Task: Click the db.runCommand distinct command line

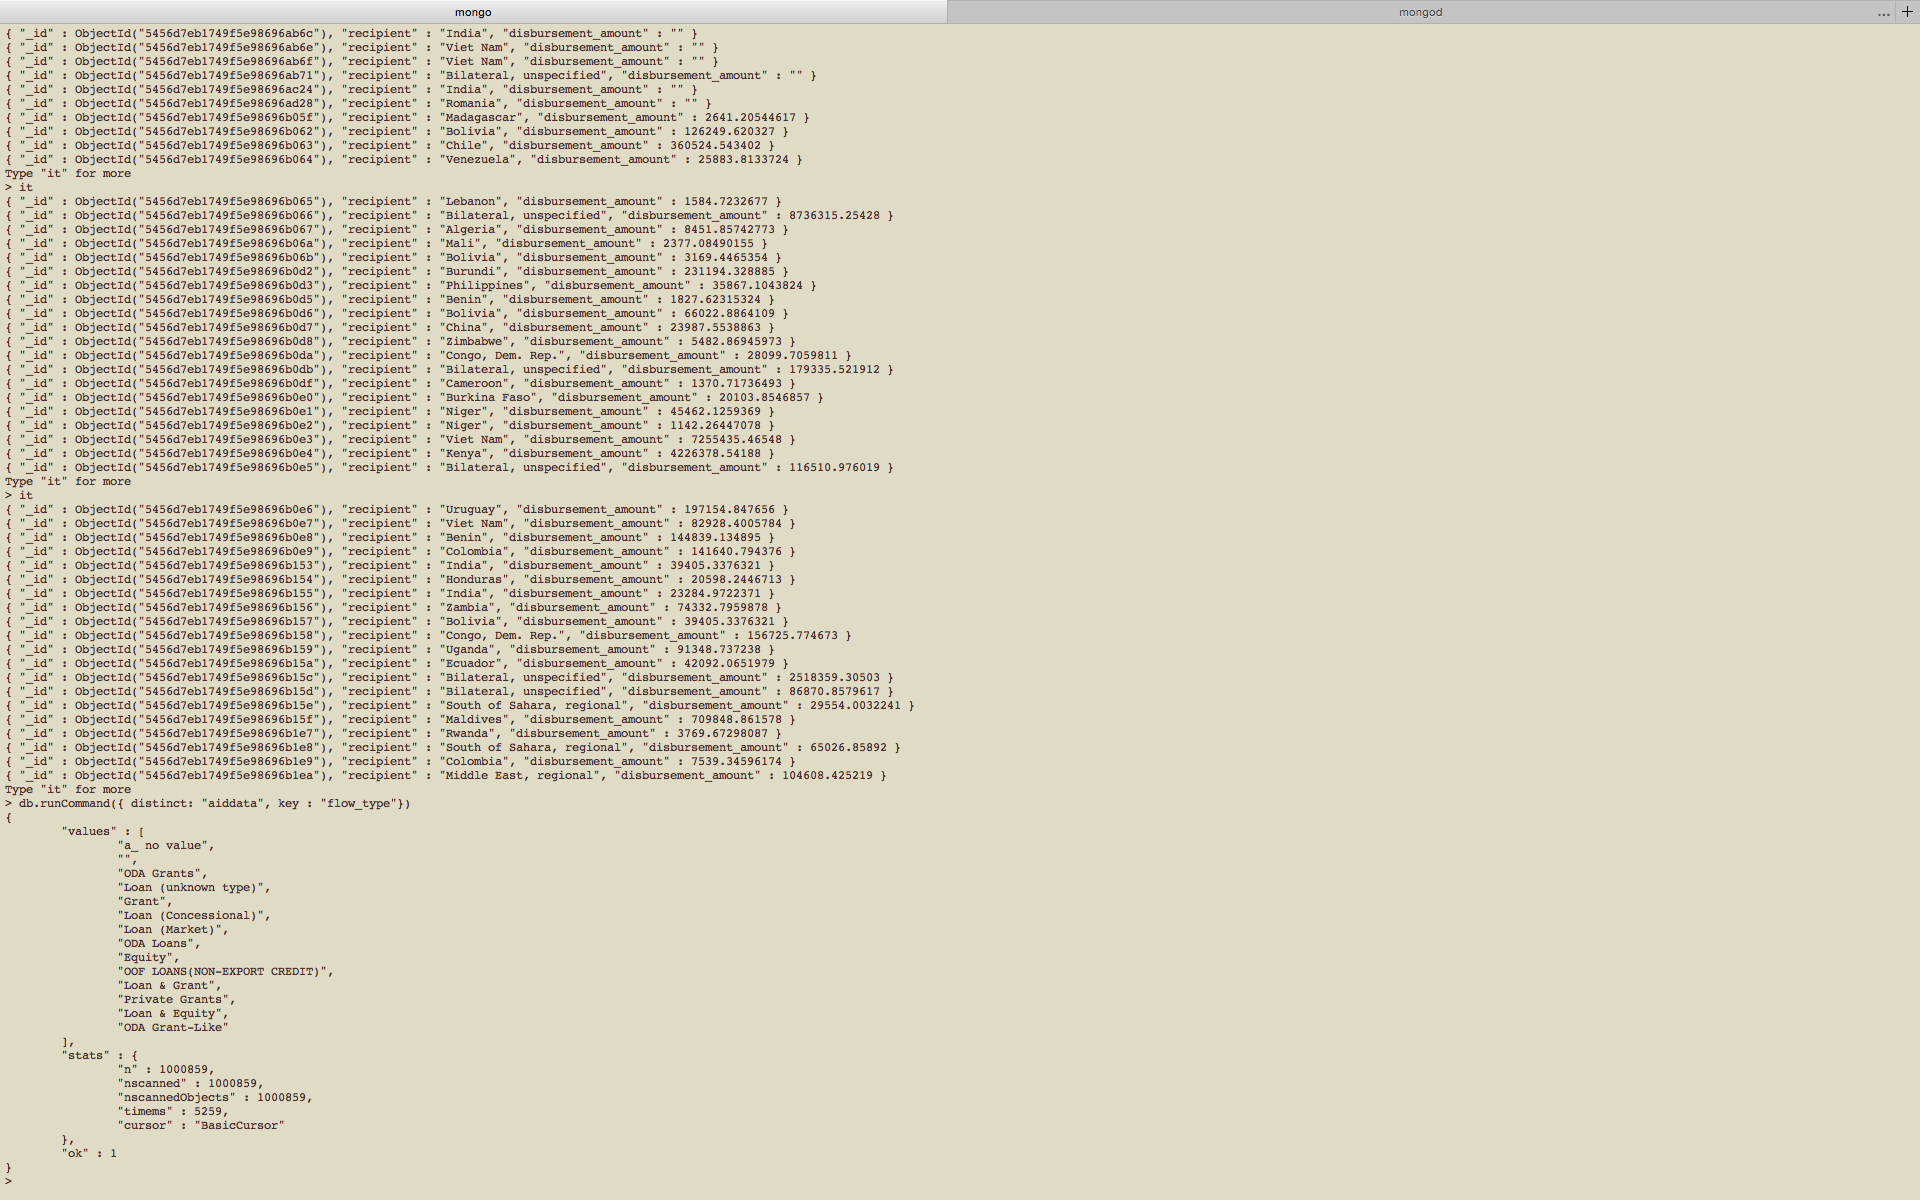Action: pos(214,803)
